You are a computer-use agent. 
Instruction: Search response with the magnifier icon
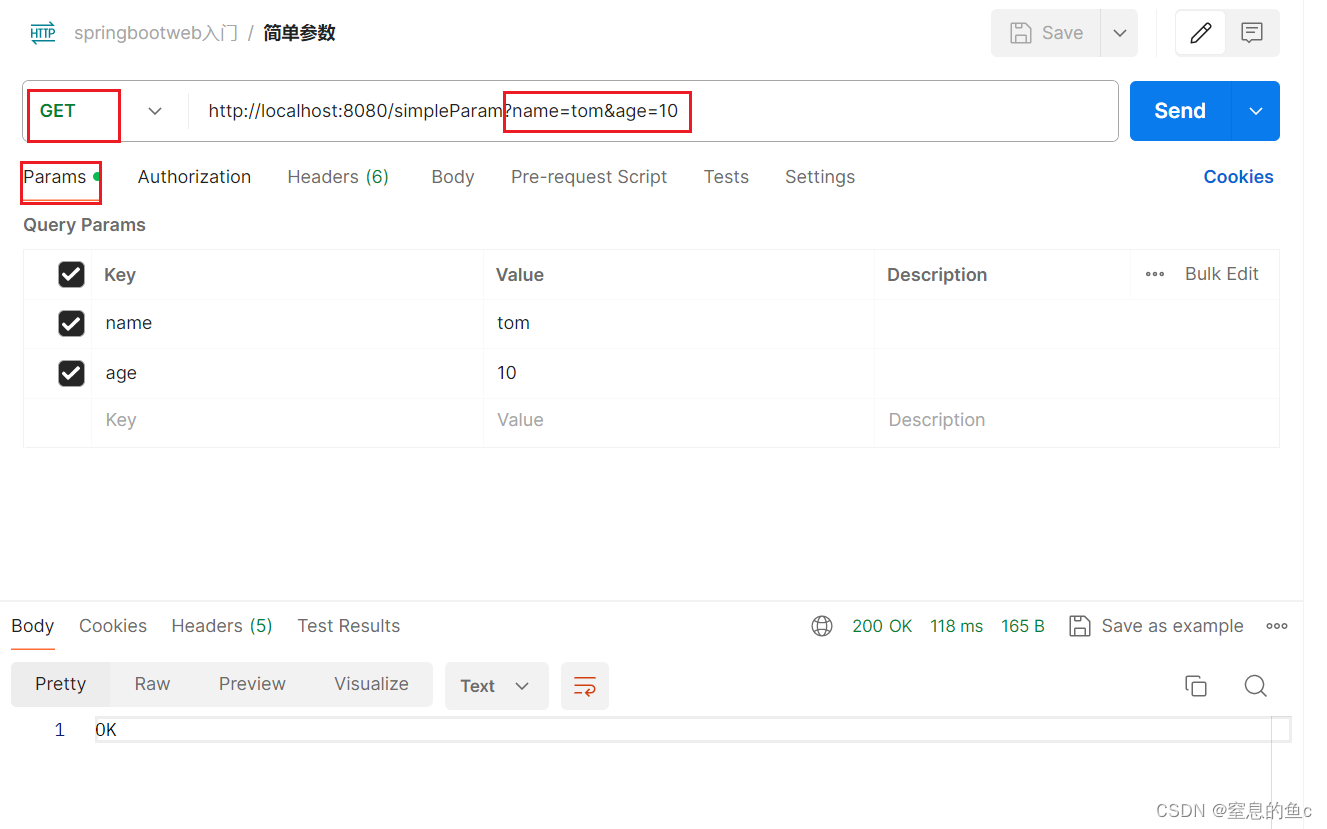(1256, 686)
